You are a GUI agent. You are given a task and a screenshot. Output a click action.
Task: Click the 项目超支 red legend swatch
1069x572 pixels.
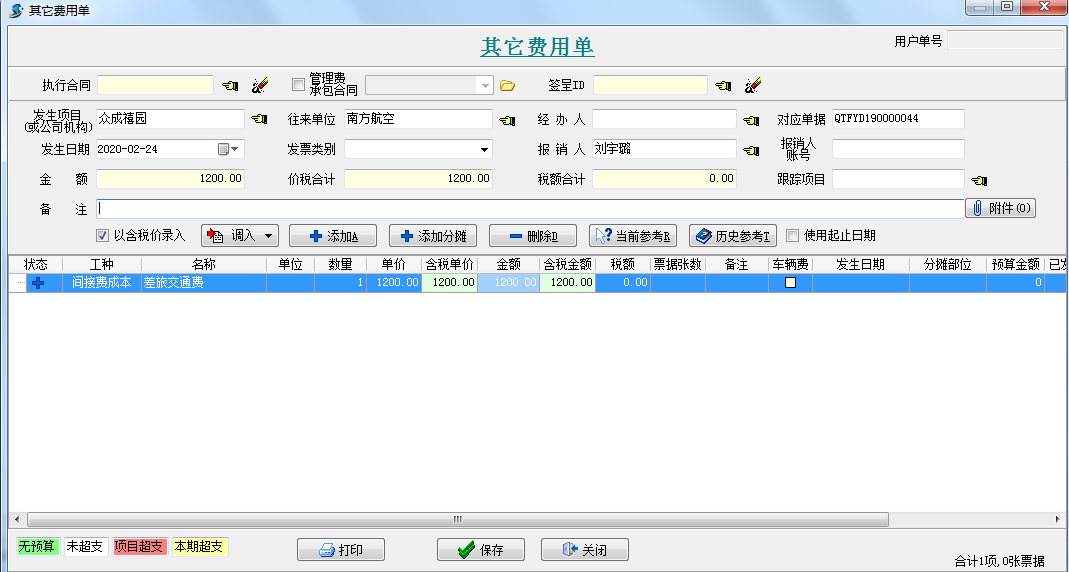139,547
